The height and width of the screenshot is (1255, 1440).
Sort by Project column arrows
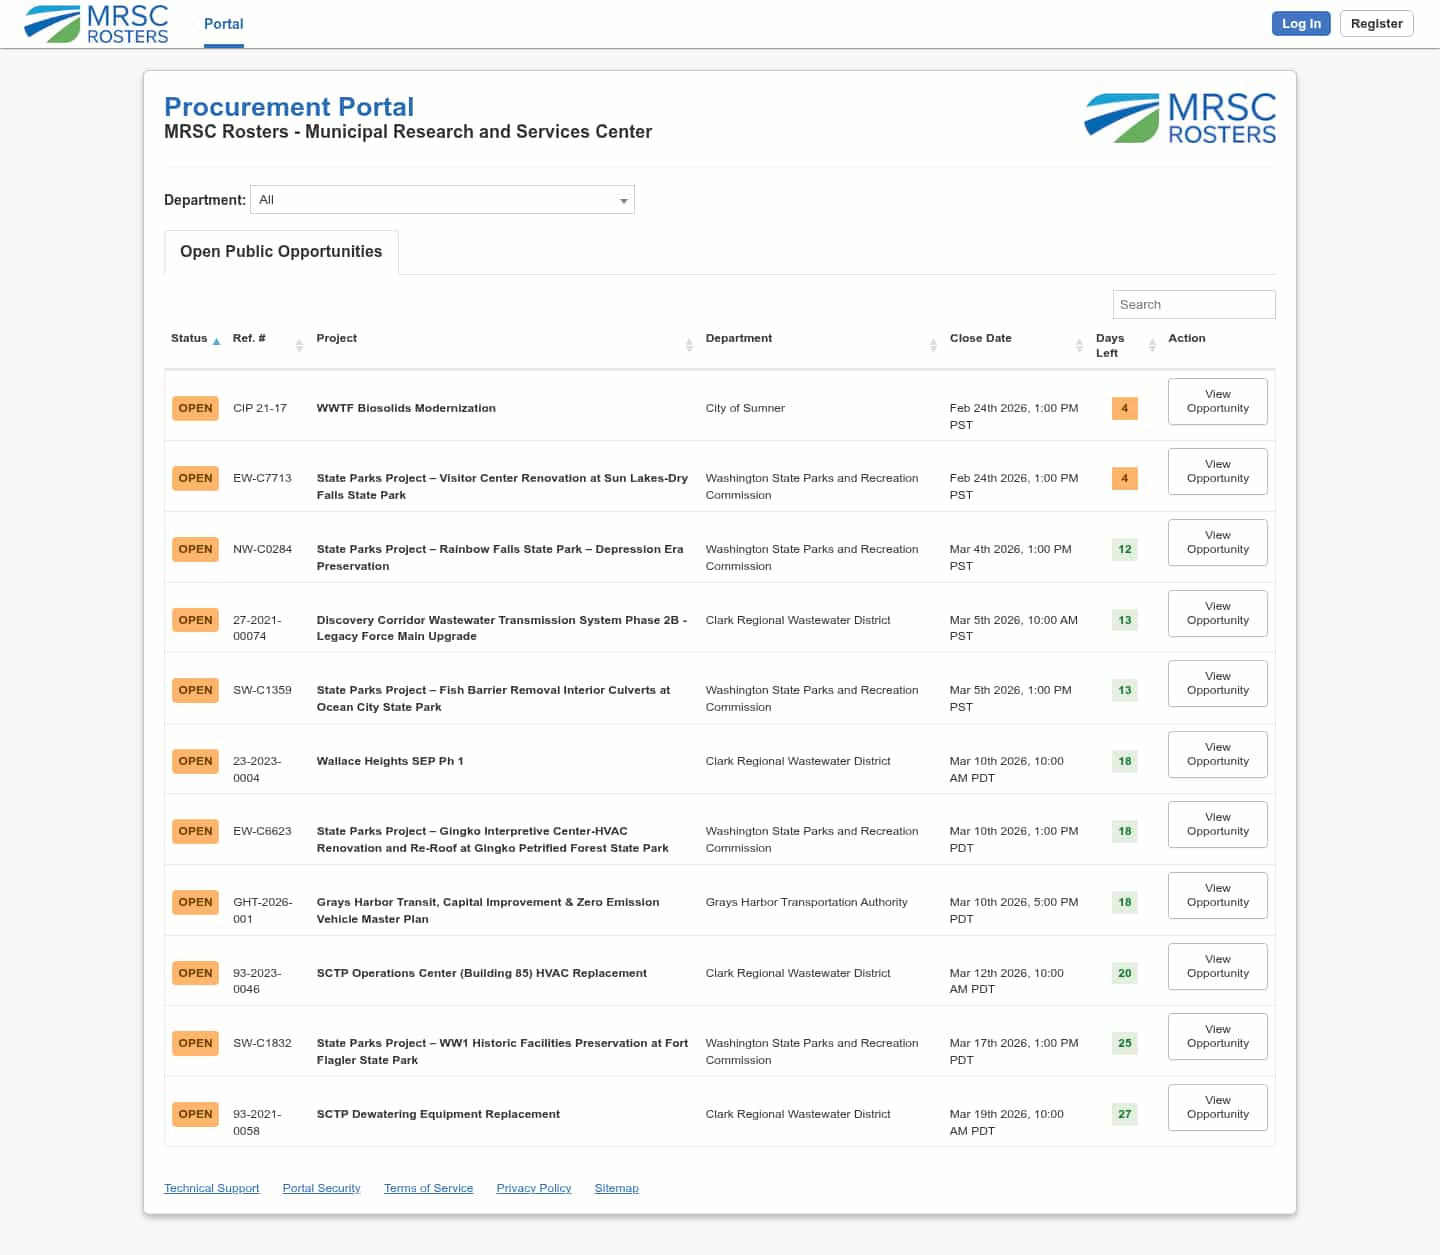pyautogui.click(x=689, y=345)
